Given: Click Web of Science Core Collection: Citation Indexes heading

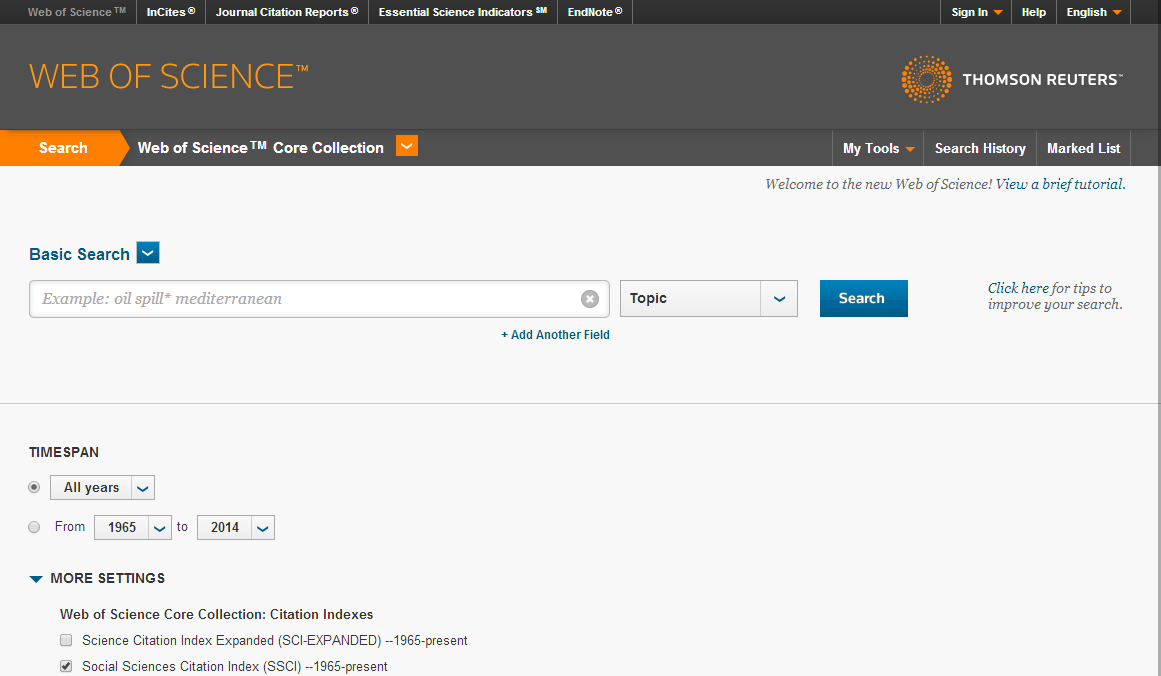Looking at the screenshot, I should [x=216, y=615].
